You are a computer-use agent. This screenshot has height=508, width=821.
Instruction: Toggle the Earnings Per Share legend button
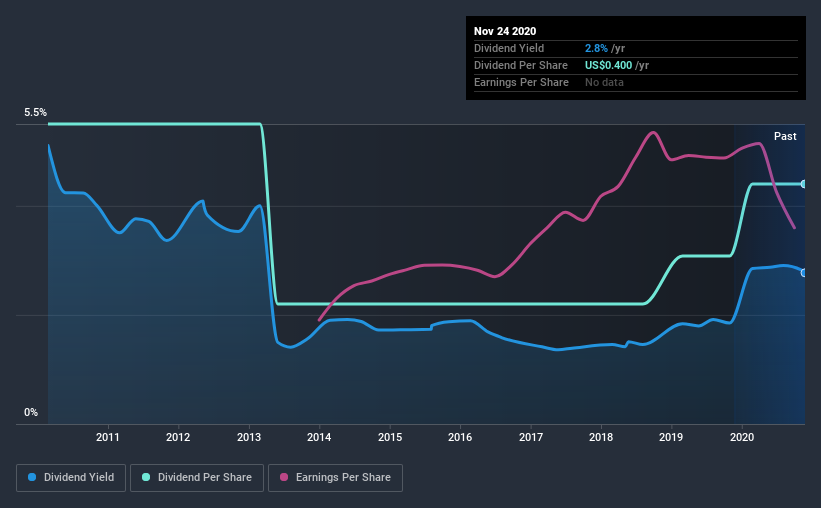pos(335,478)
